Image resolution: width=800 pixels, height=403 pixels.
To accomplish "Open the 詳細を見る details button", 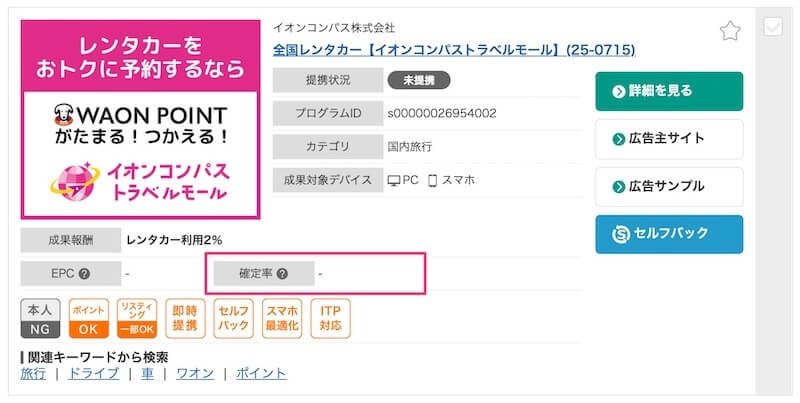I will 669,91.
